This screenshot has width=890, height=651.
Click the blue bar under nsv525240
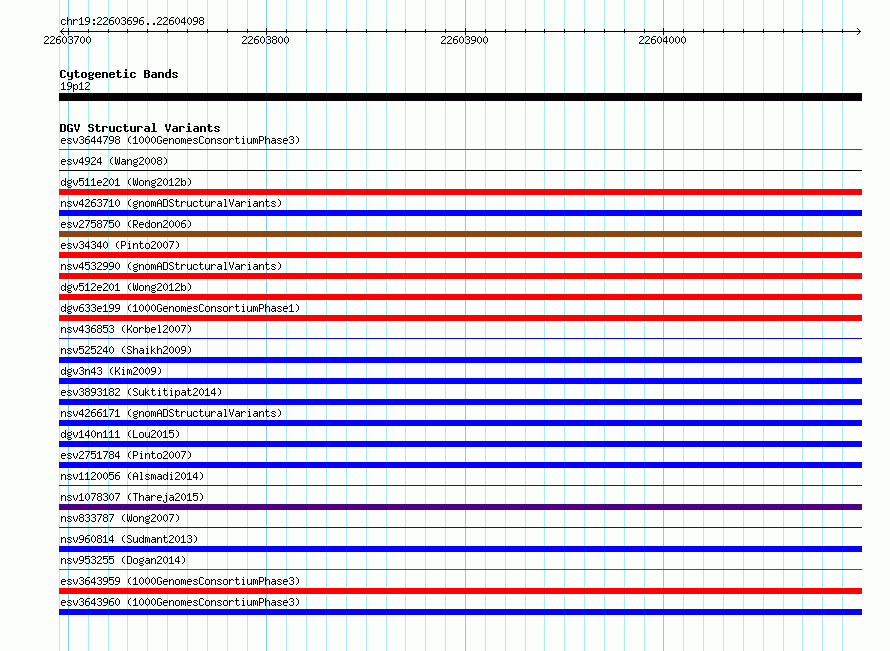tap(460, 360)
